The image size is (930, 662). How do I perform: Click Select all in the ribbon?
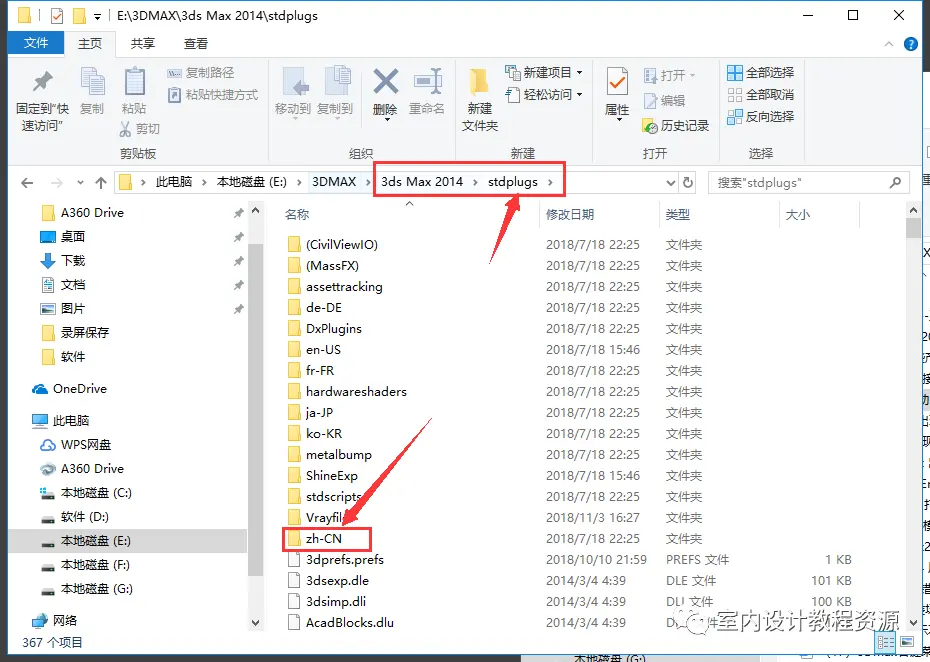(x=760, y=73)
